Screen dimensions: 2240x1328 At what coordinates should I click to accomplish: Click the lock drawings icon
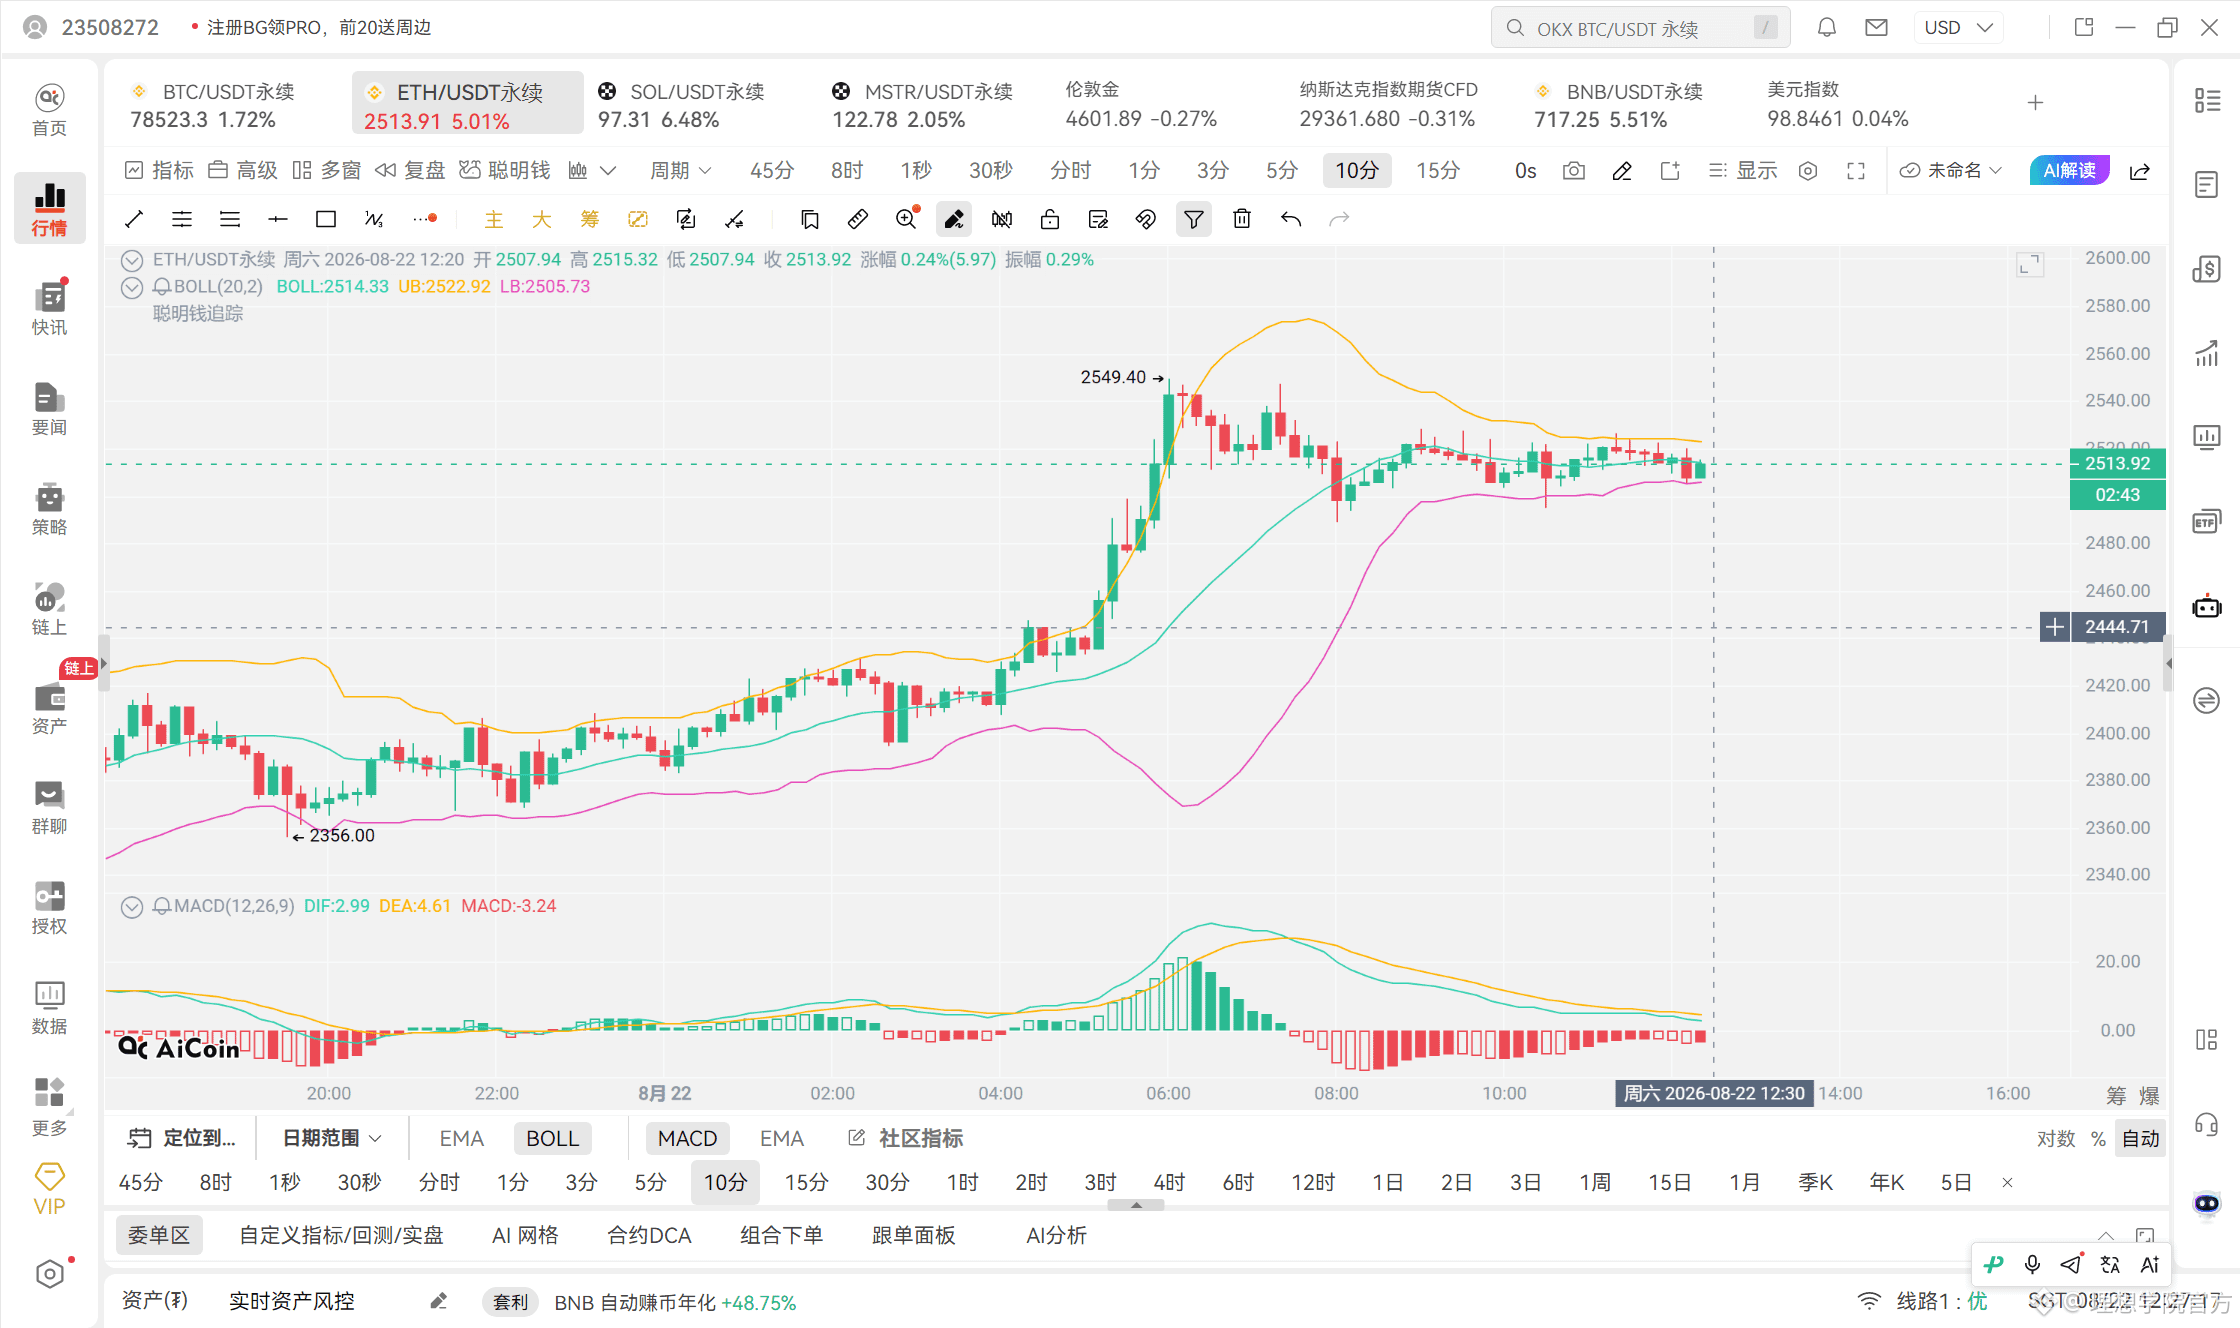coord(1050,219)
